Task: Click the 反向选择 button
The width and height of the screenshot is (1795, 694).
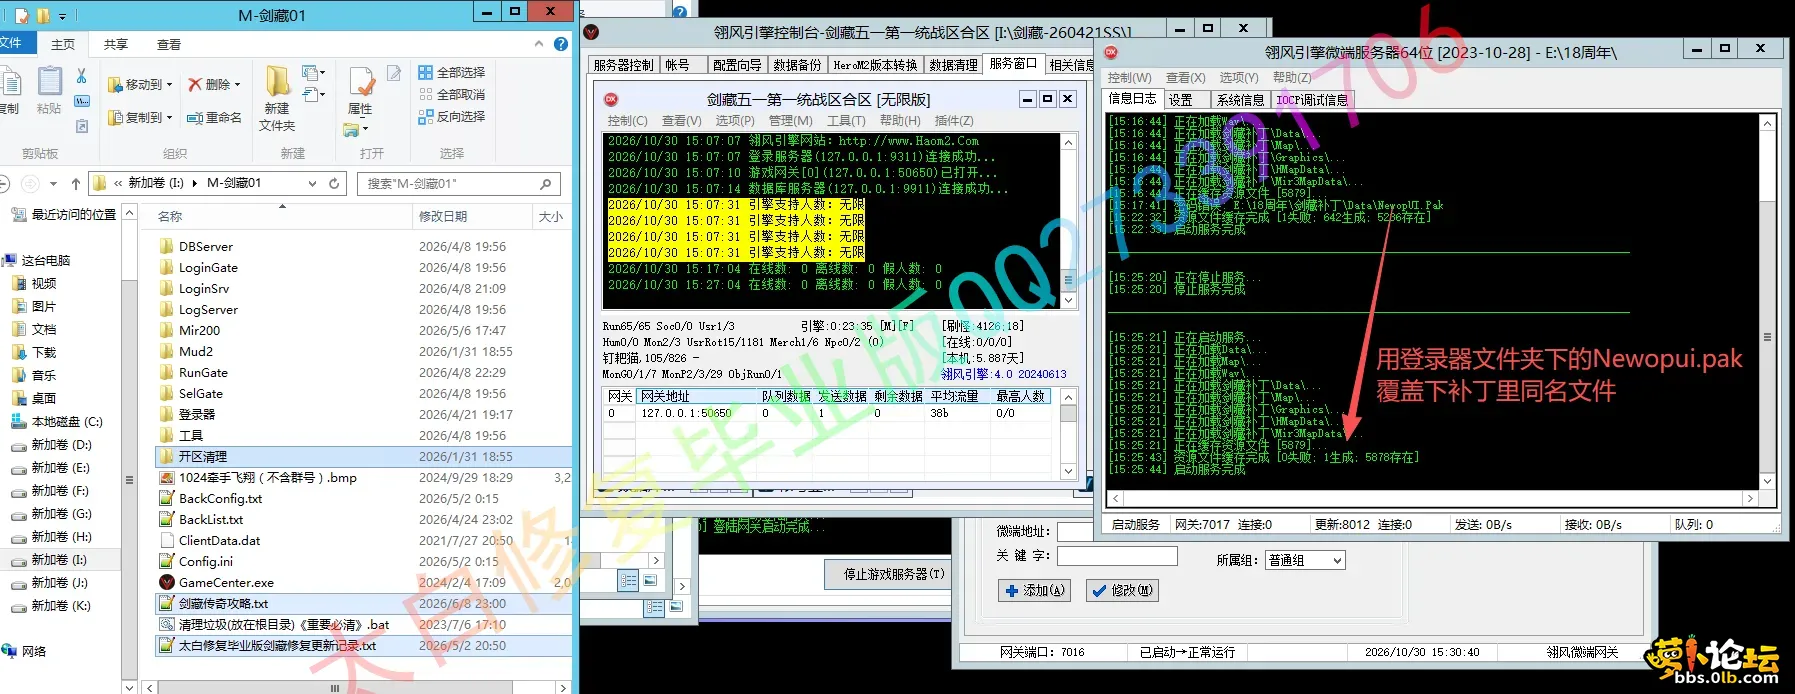Action: click(451, 116)
